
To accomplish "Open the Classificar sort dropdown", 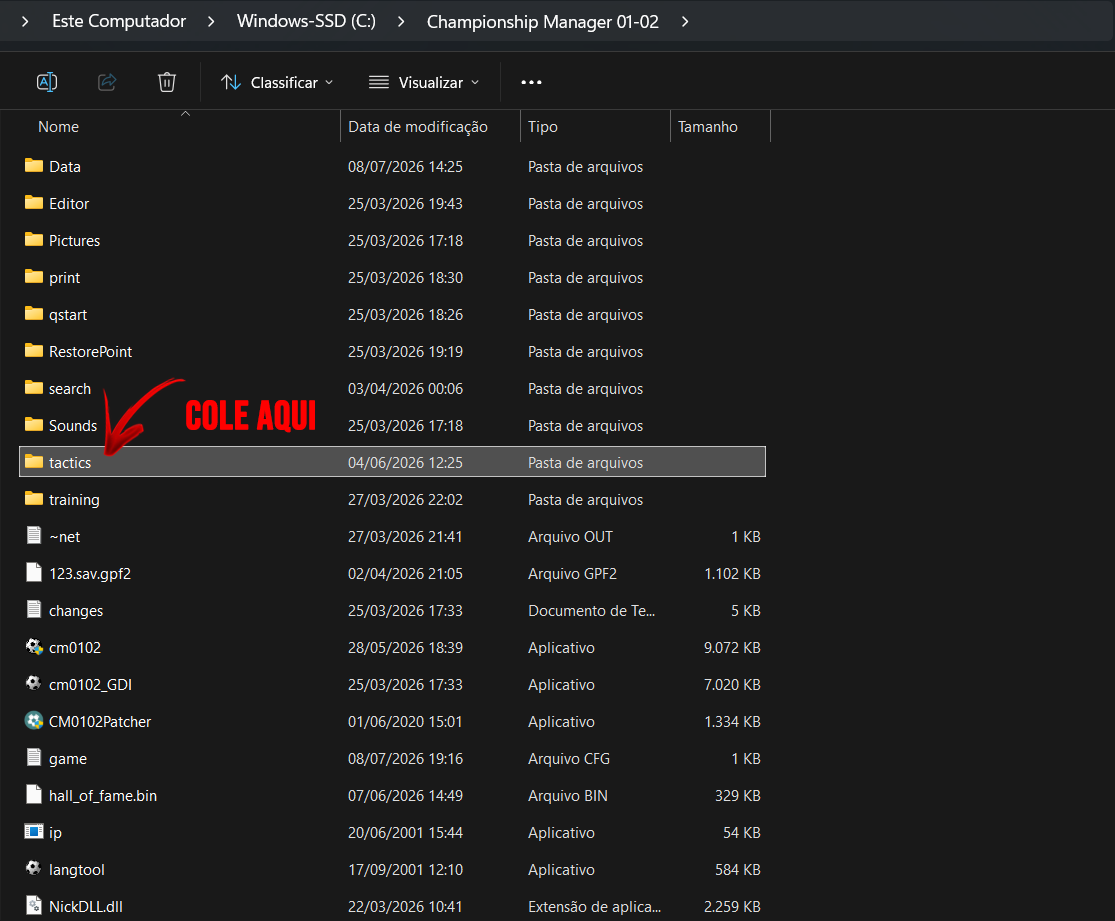I will click(x=277, y=82).
